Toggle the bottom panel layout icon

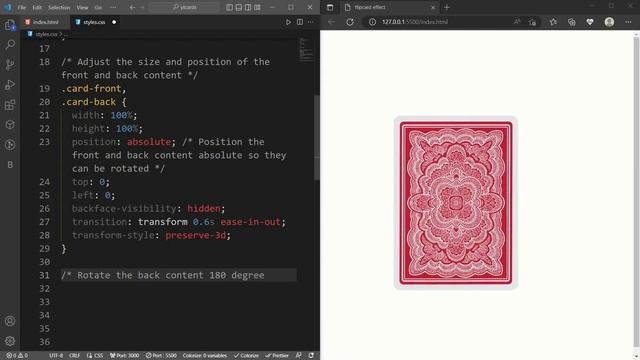coord(239,7)
